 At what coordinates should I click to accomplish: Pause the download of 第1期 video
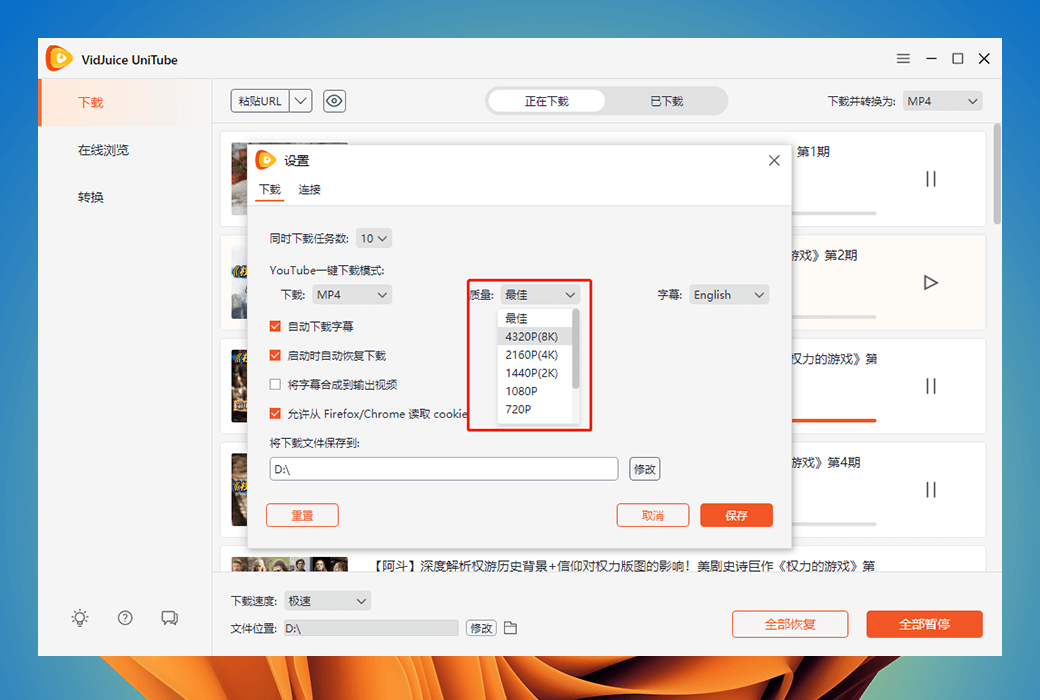(x=931, y=179)
